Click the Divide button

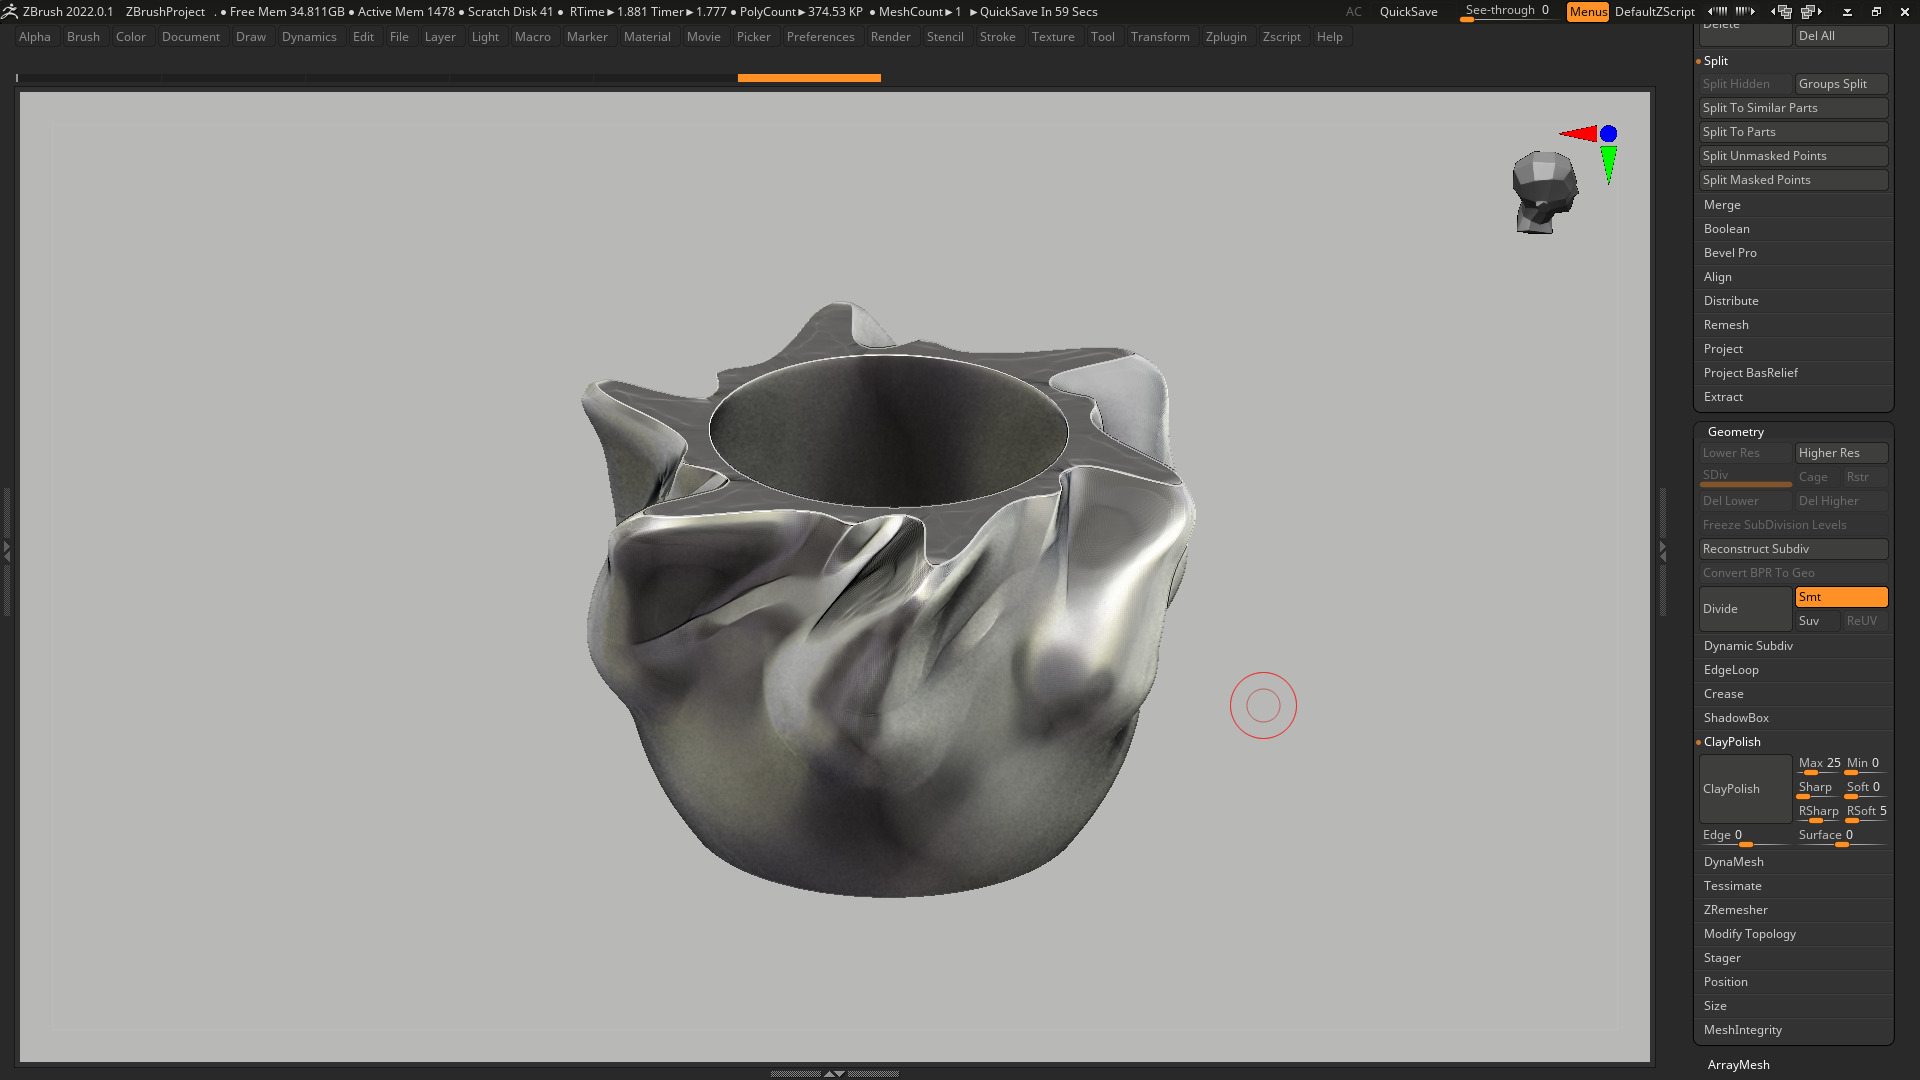(x=1745, y=609)
